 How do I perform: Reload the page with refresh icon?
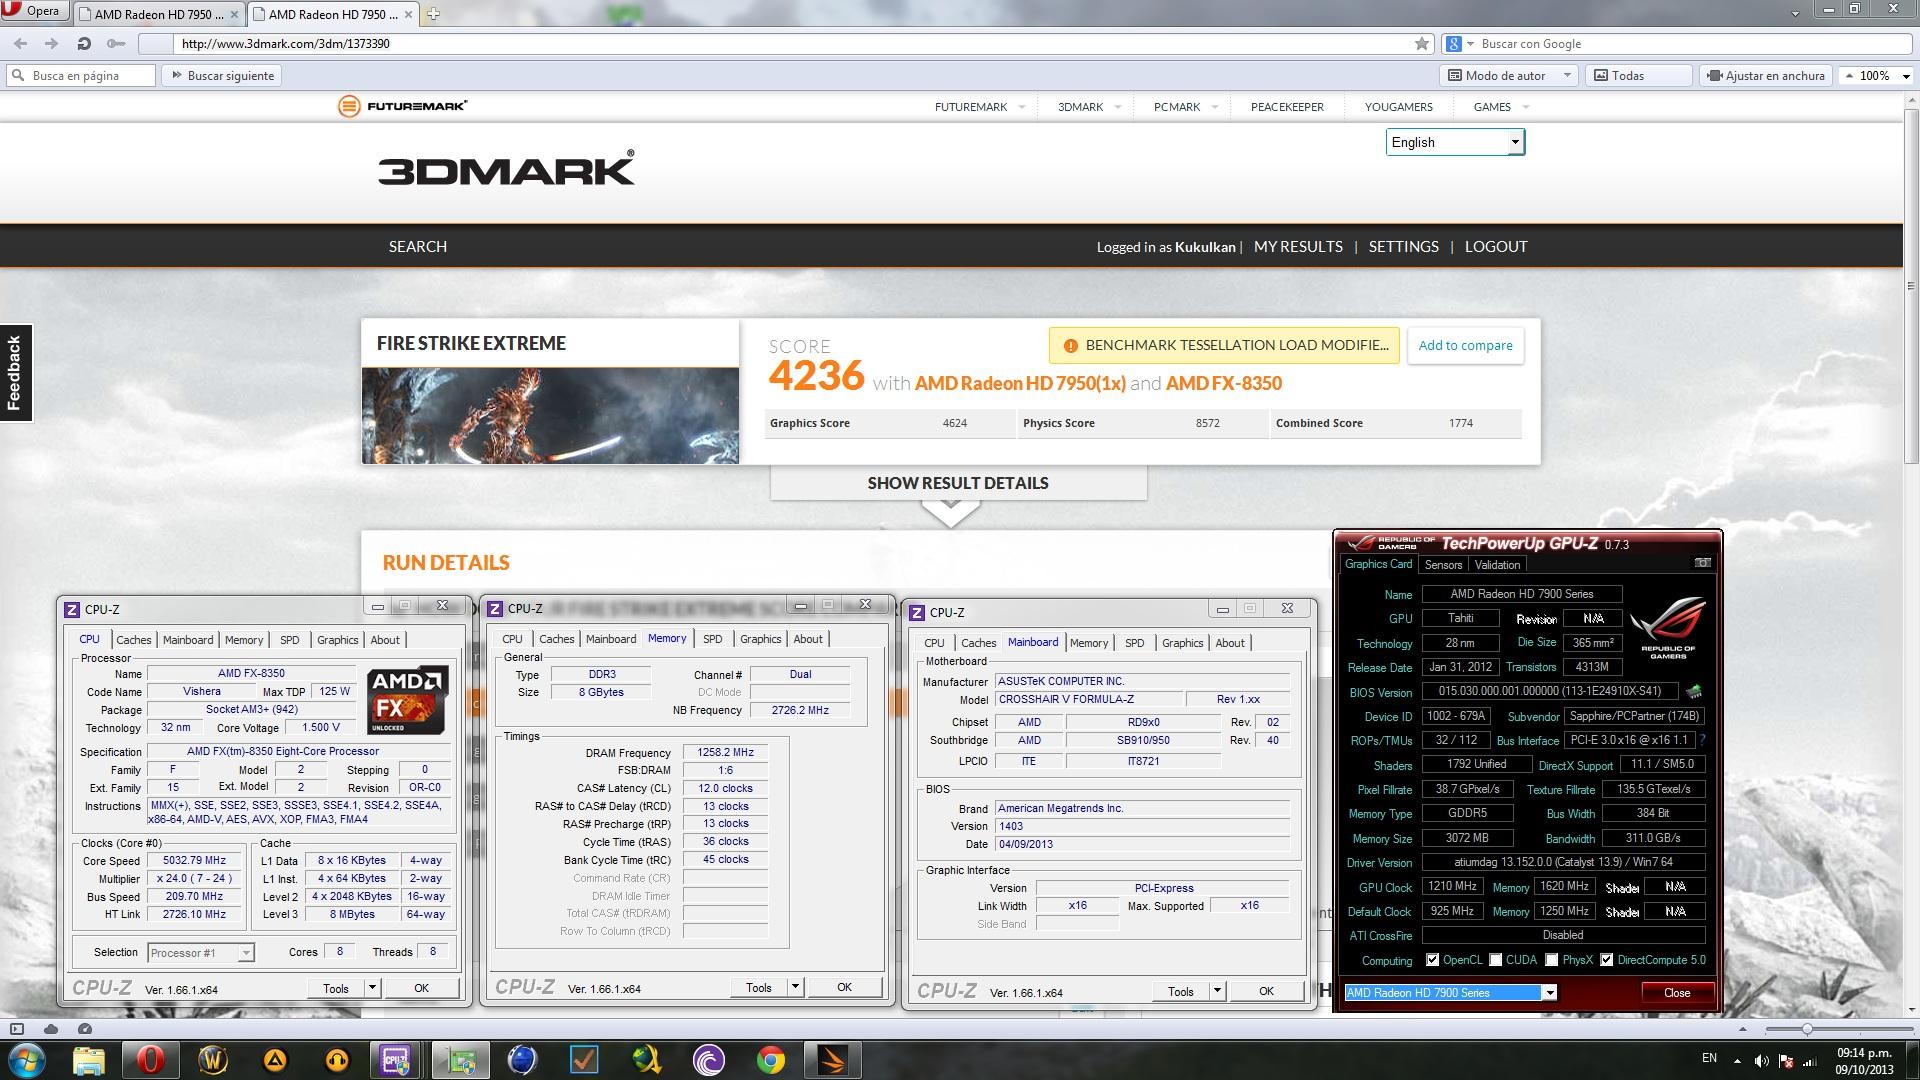tap(84, 44)
